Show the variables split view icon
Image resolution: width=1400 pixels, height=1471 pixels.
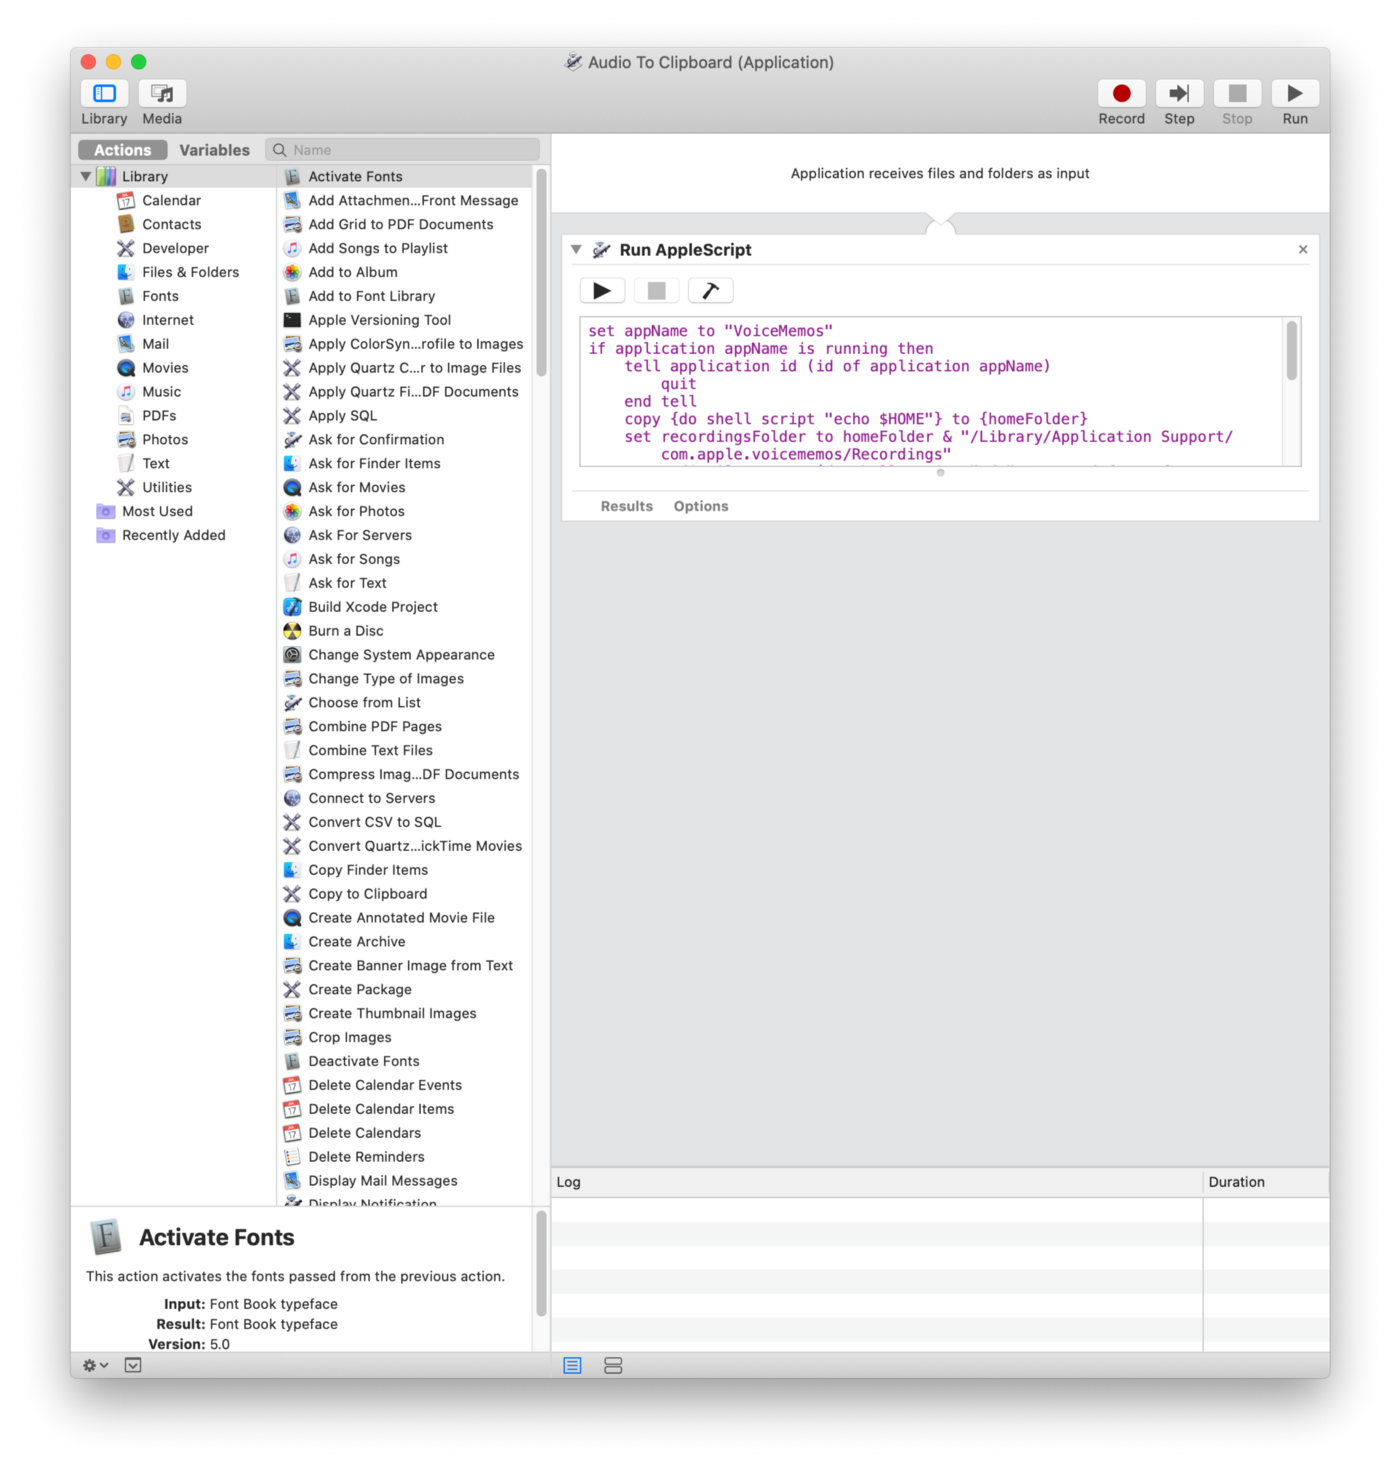point(613,1366)
